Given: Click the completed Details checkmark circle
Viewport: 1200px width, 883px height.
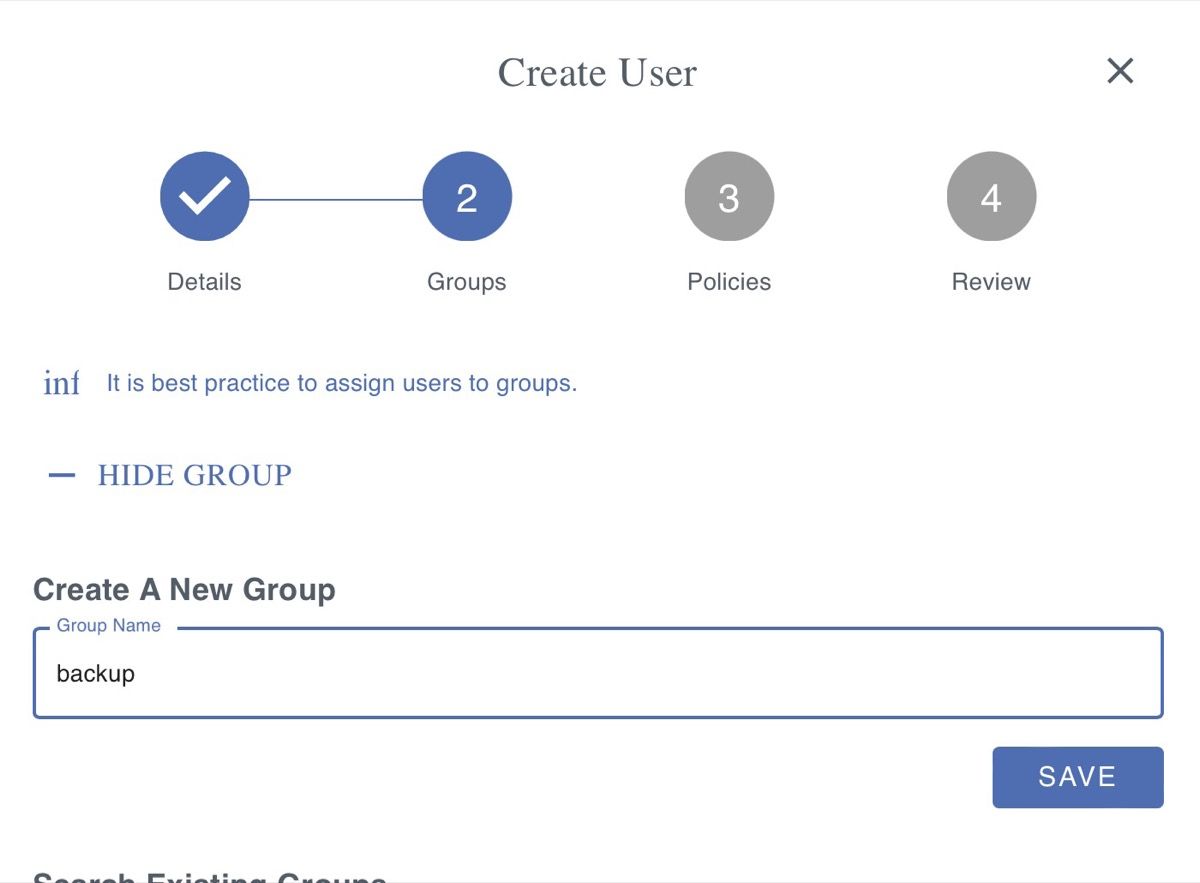Looking at the screenshot, I should (x=204, y=196).
